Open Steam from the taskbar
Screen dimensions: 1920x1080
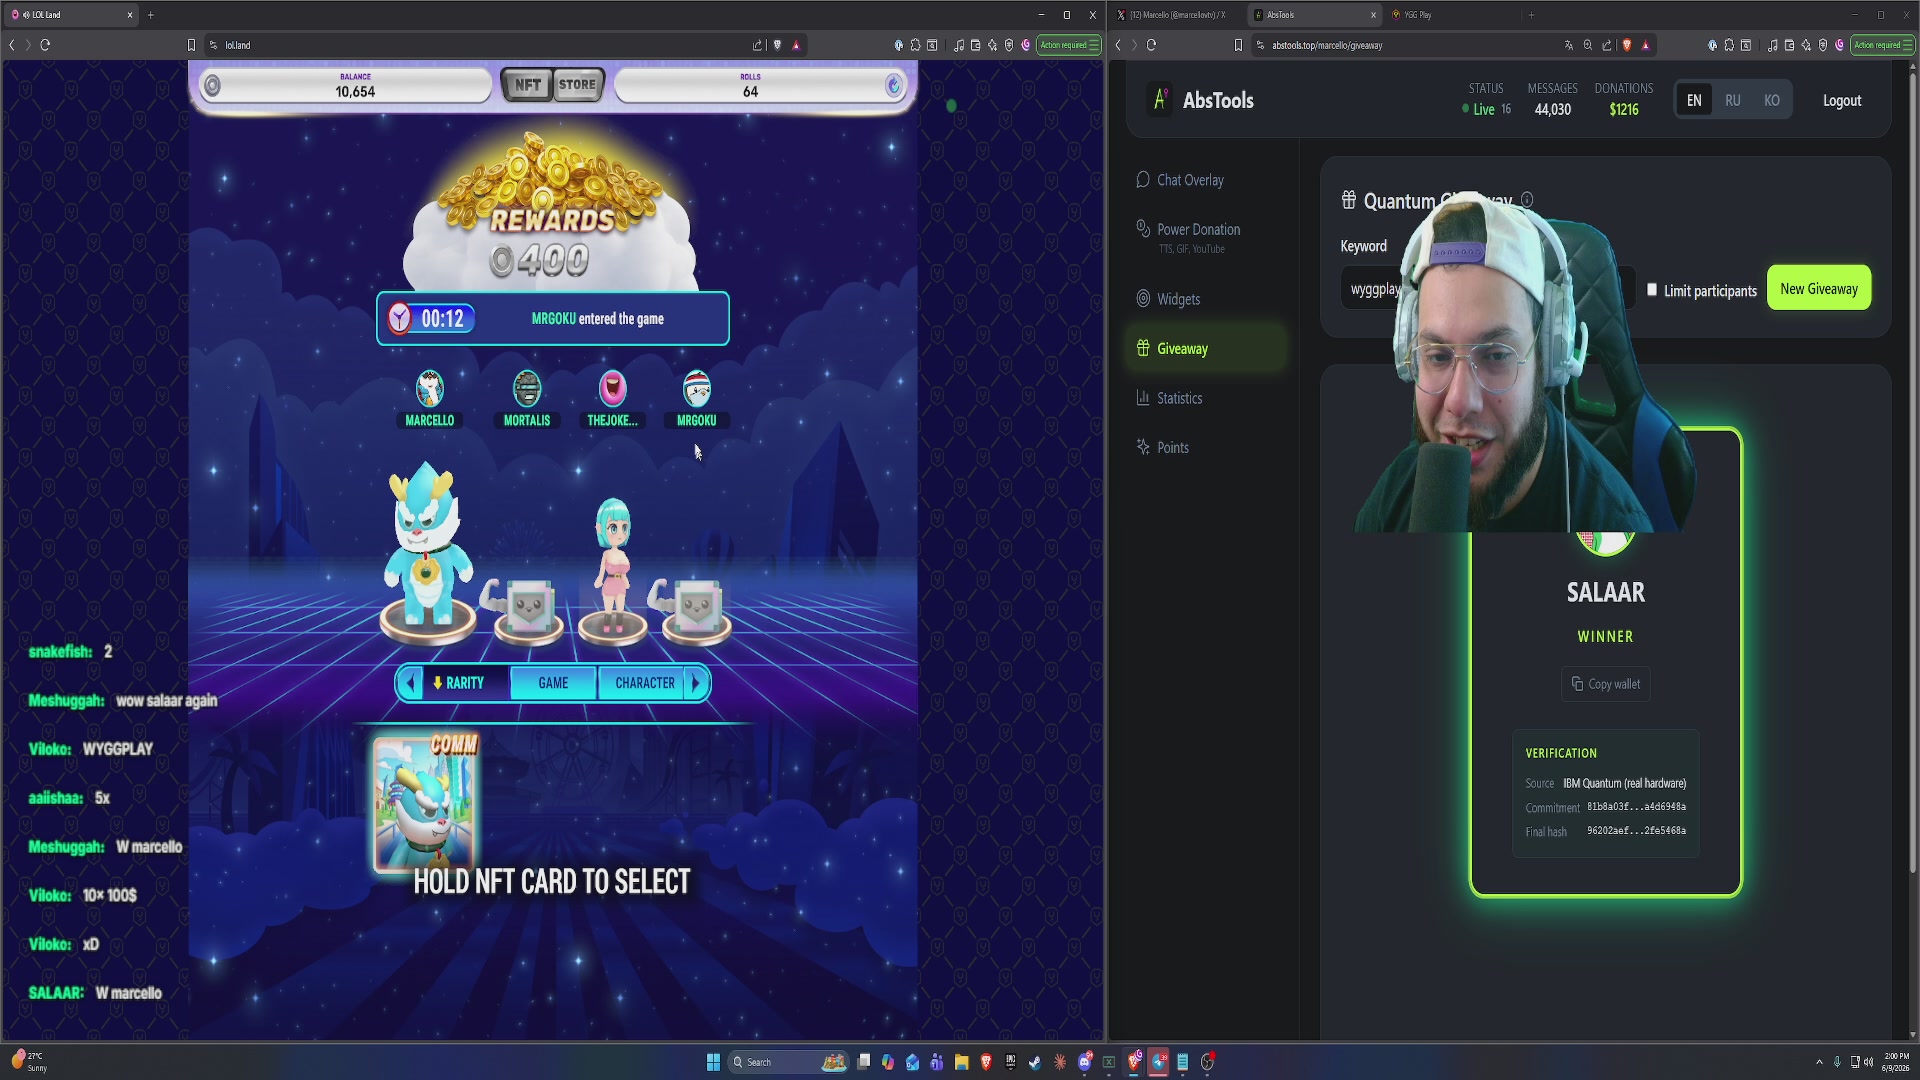(1035, 1062)
